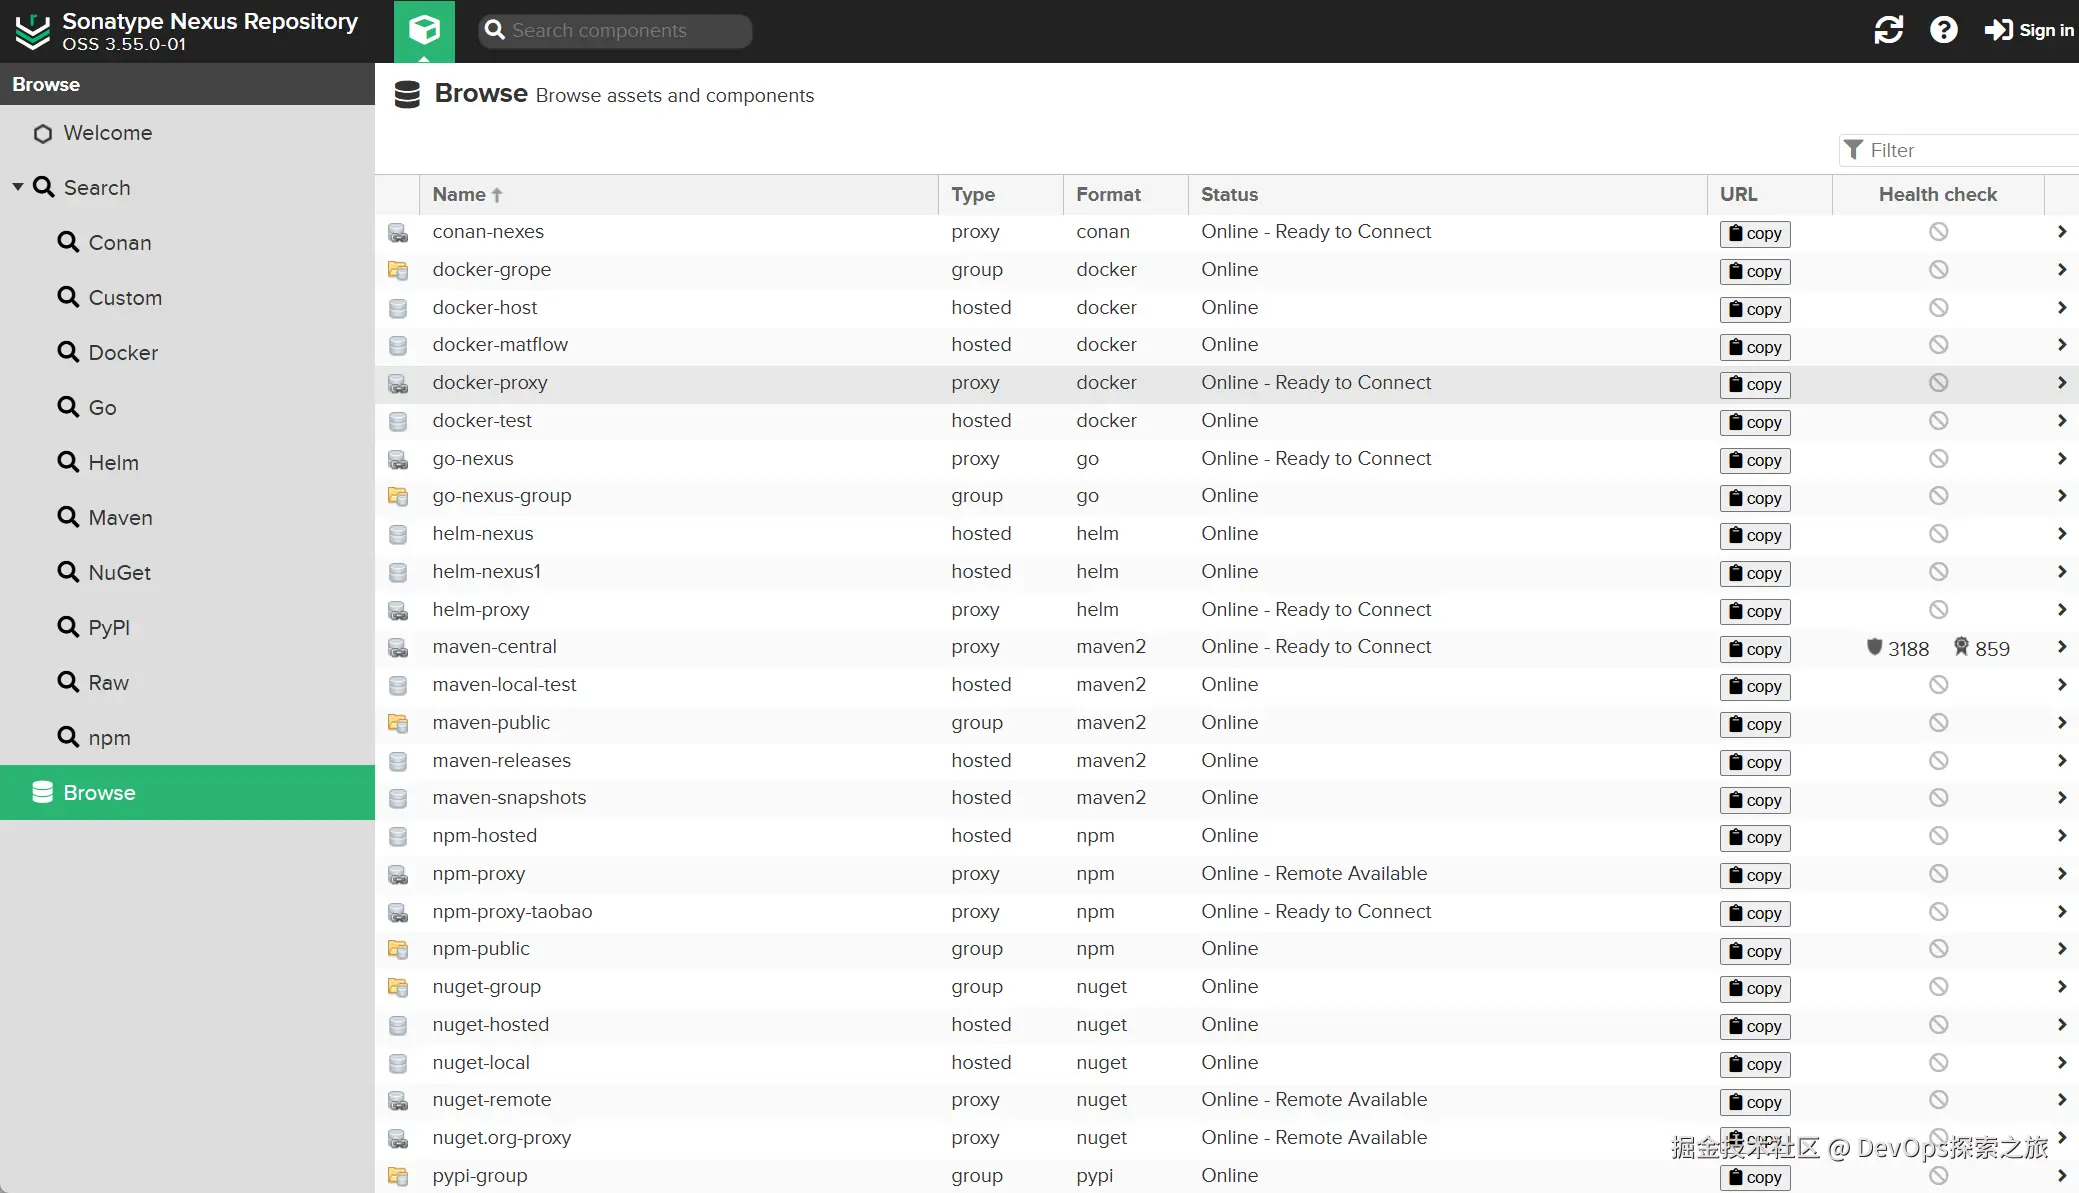The image size is (2079, 1193).
Task: Open the Docker search menu item
Action: 123,353
